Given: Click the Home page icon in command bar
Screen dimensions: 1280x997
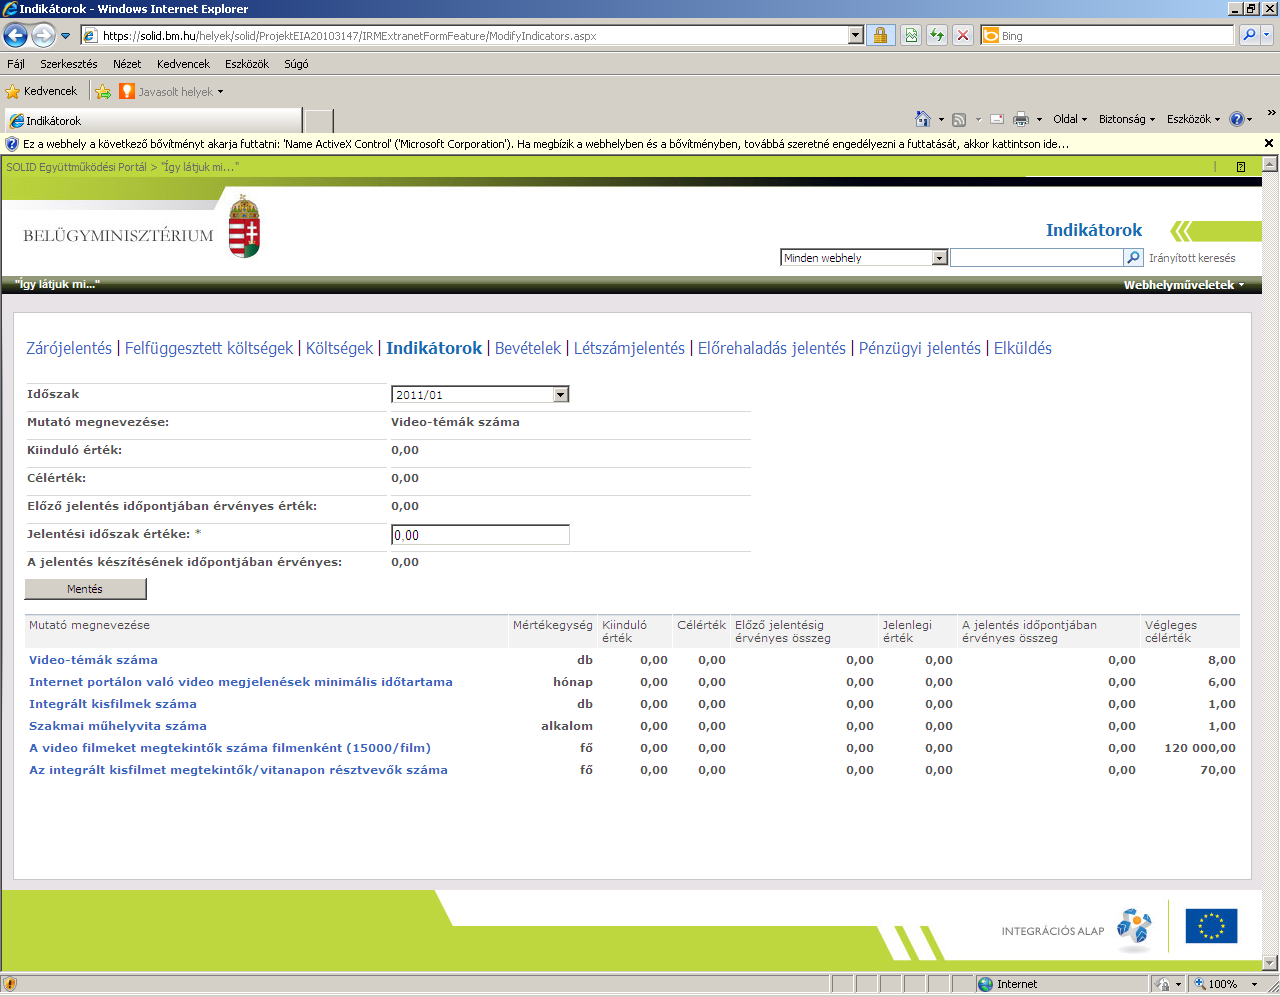Looking at the screenshot, I should pyautogui.click(x=923, y=119).
